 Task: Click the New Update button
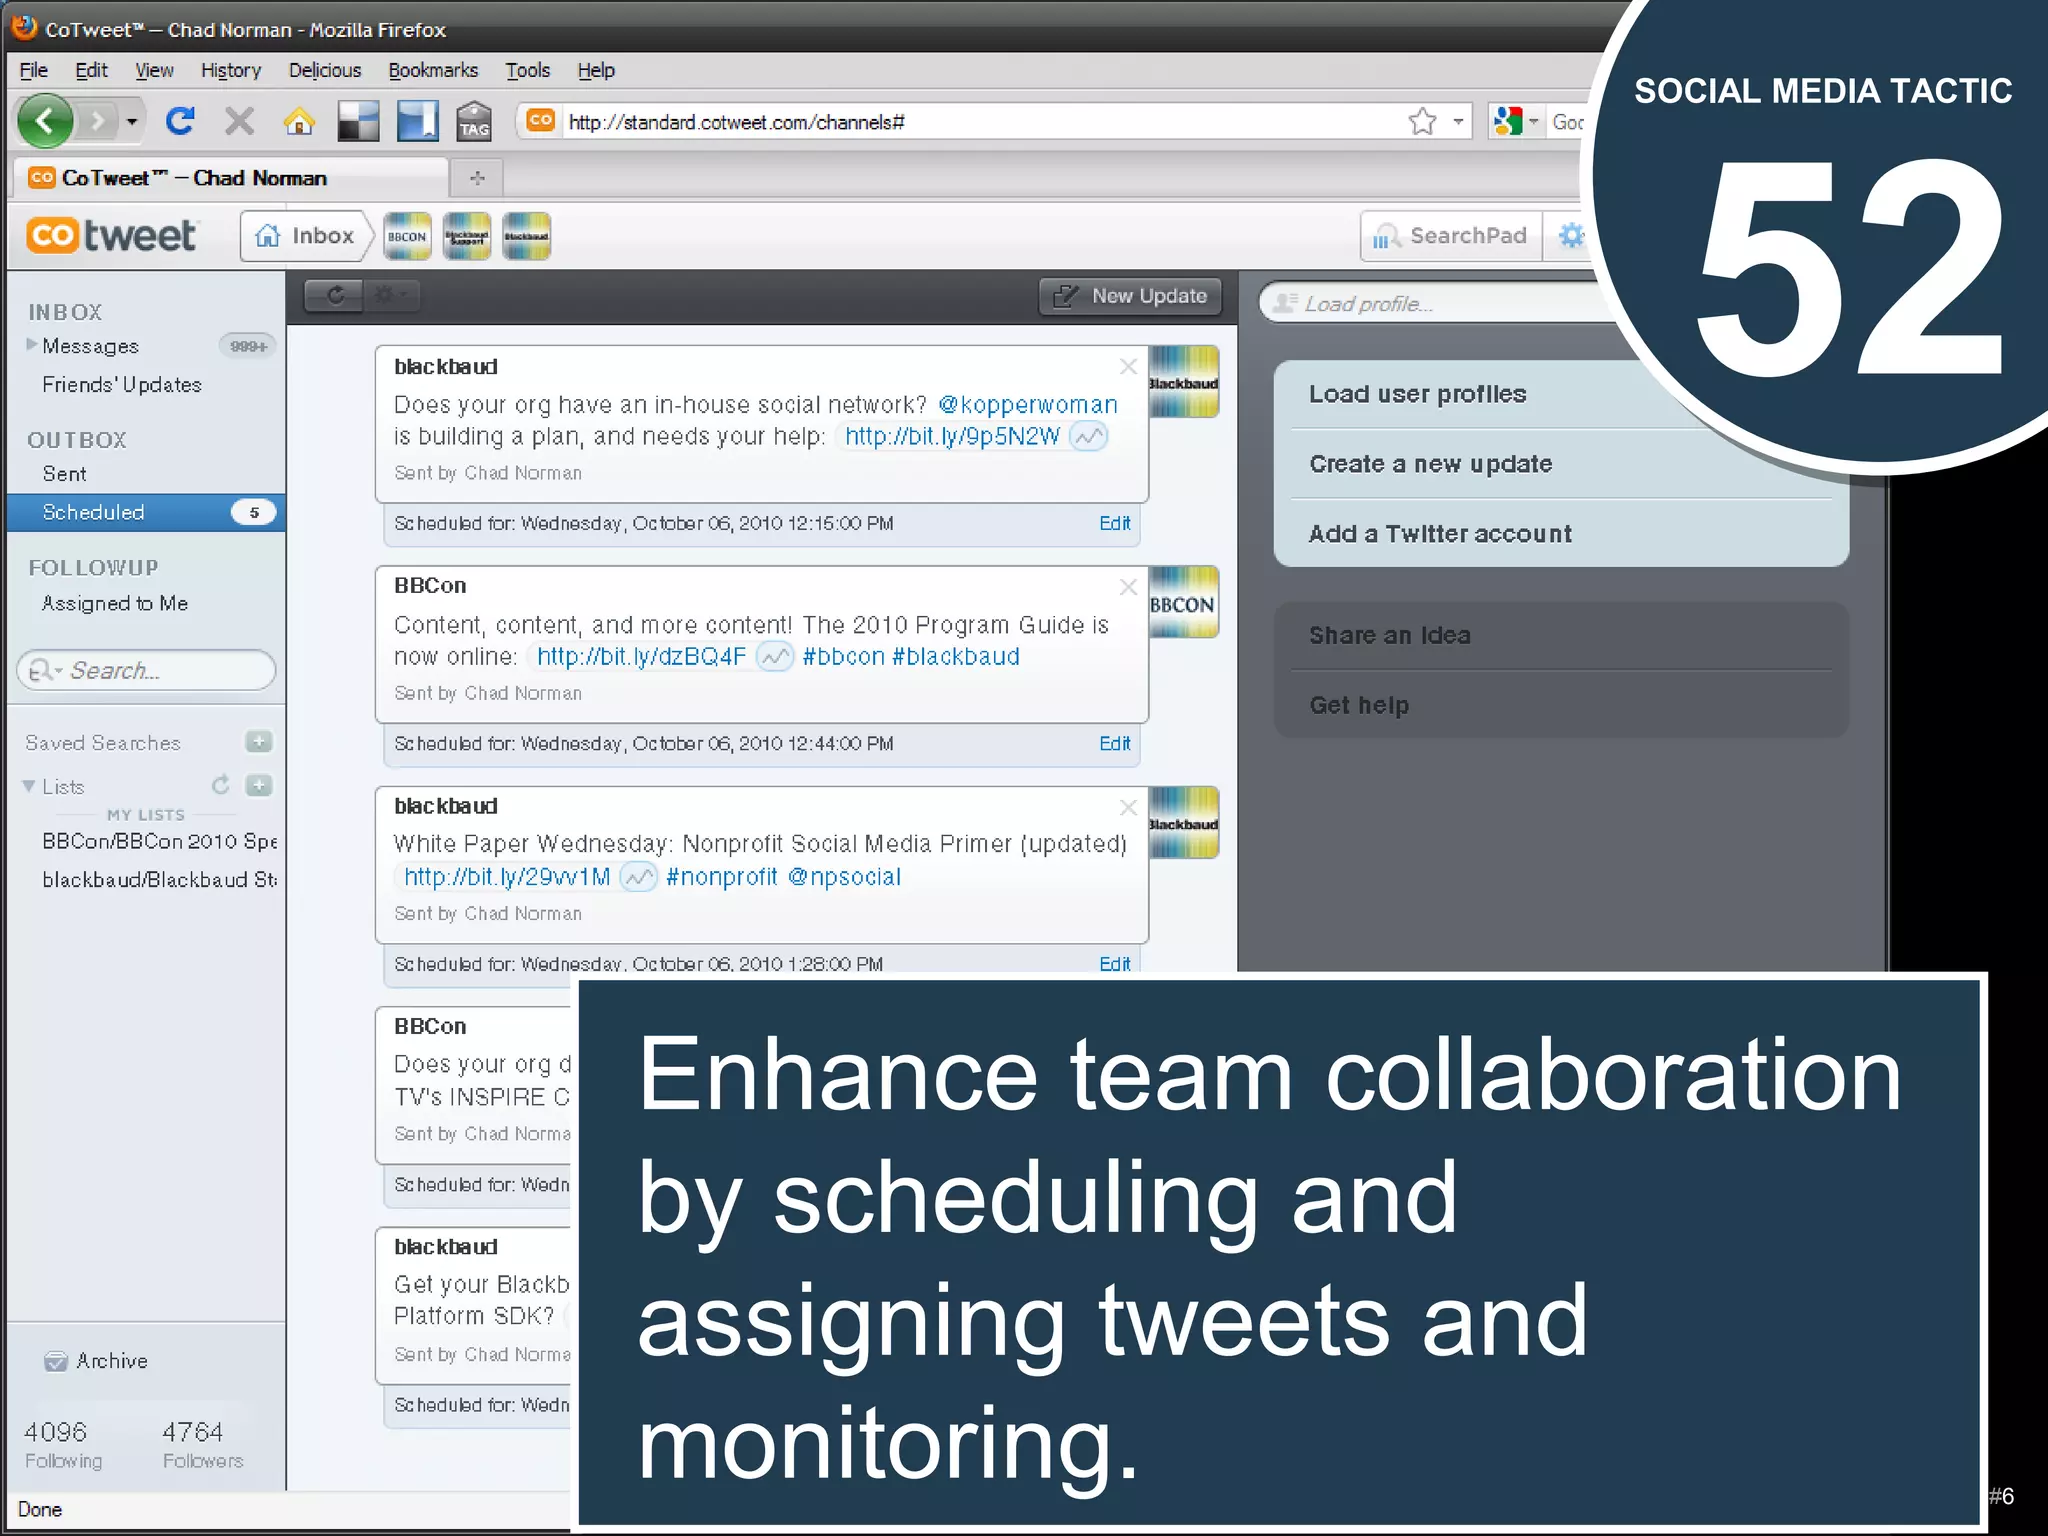(1130, 296)
